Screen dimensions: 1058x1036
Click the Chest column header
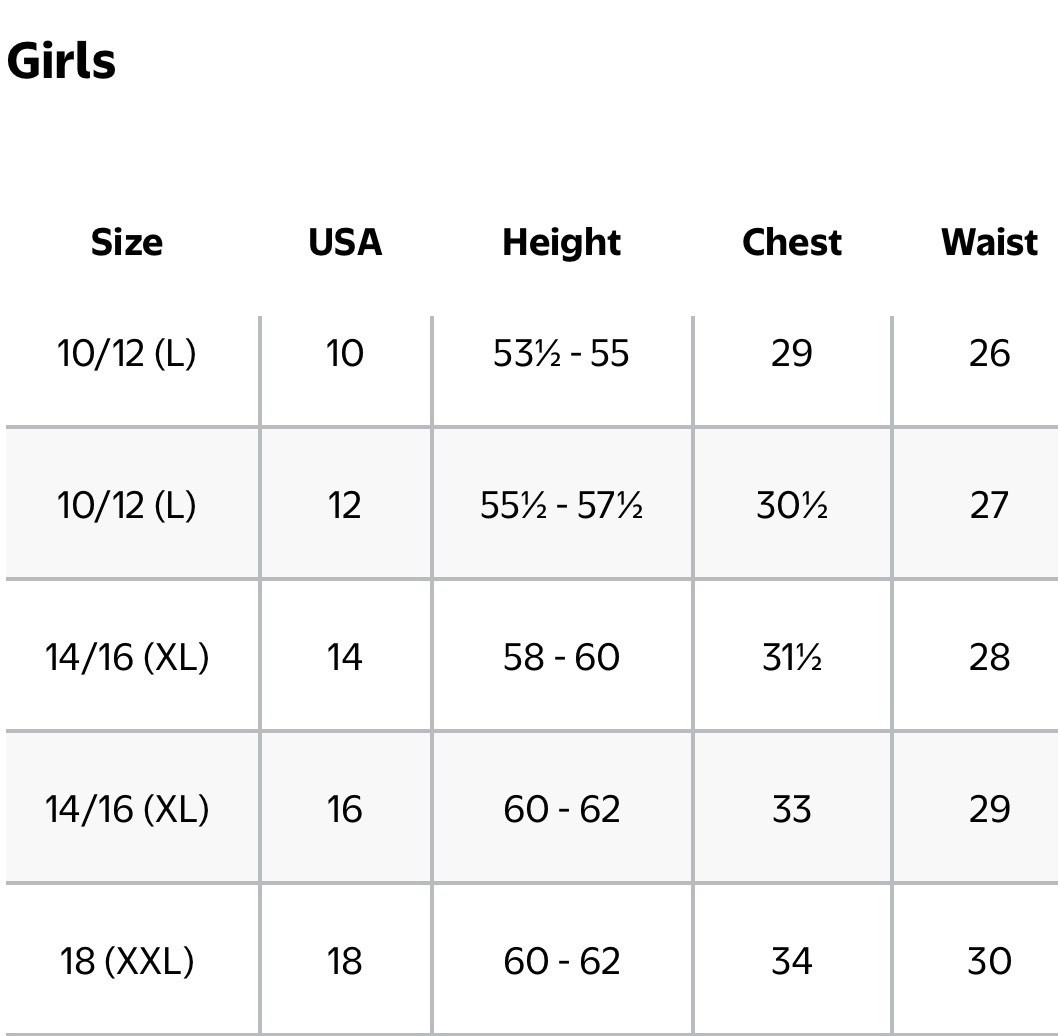click(x=791, y=242)
